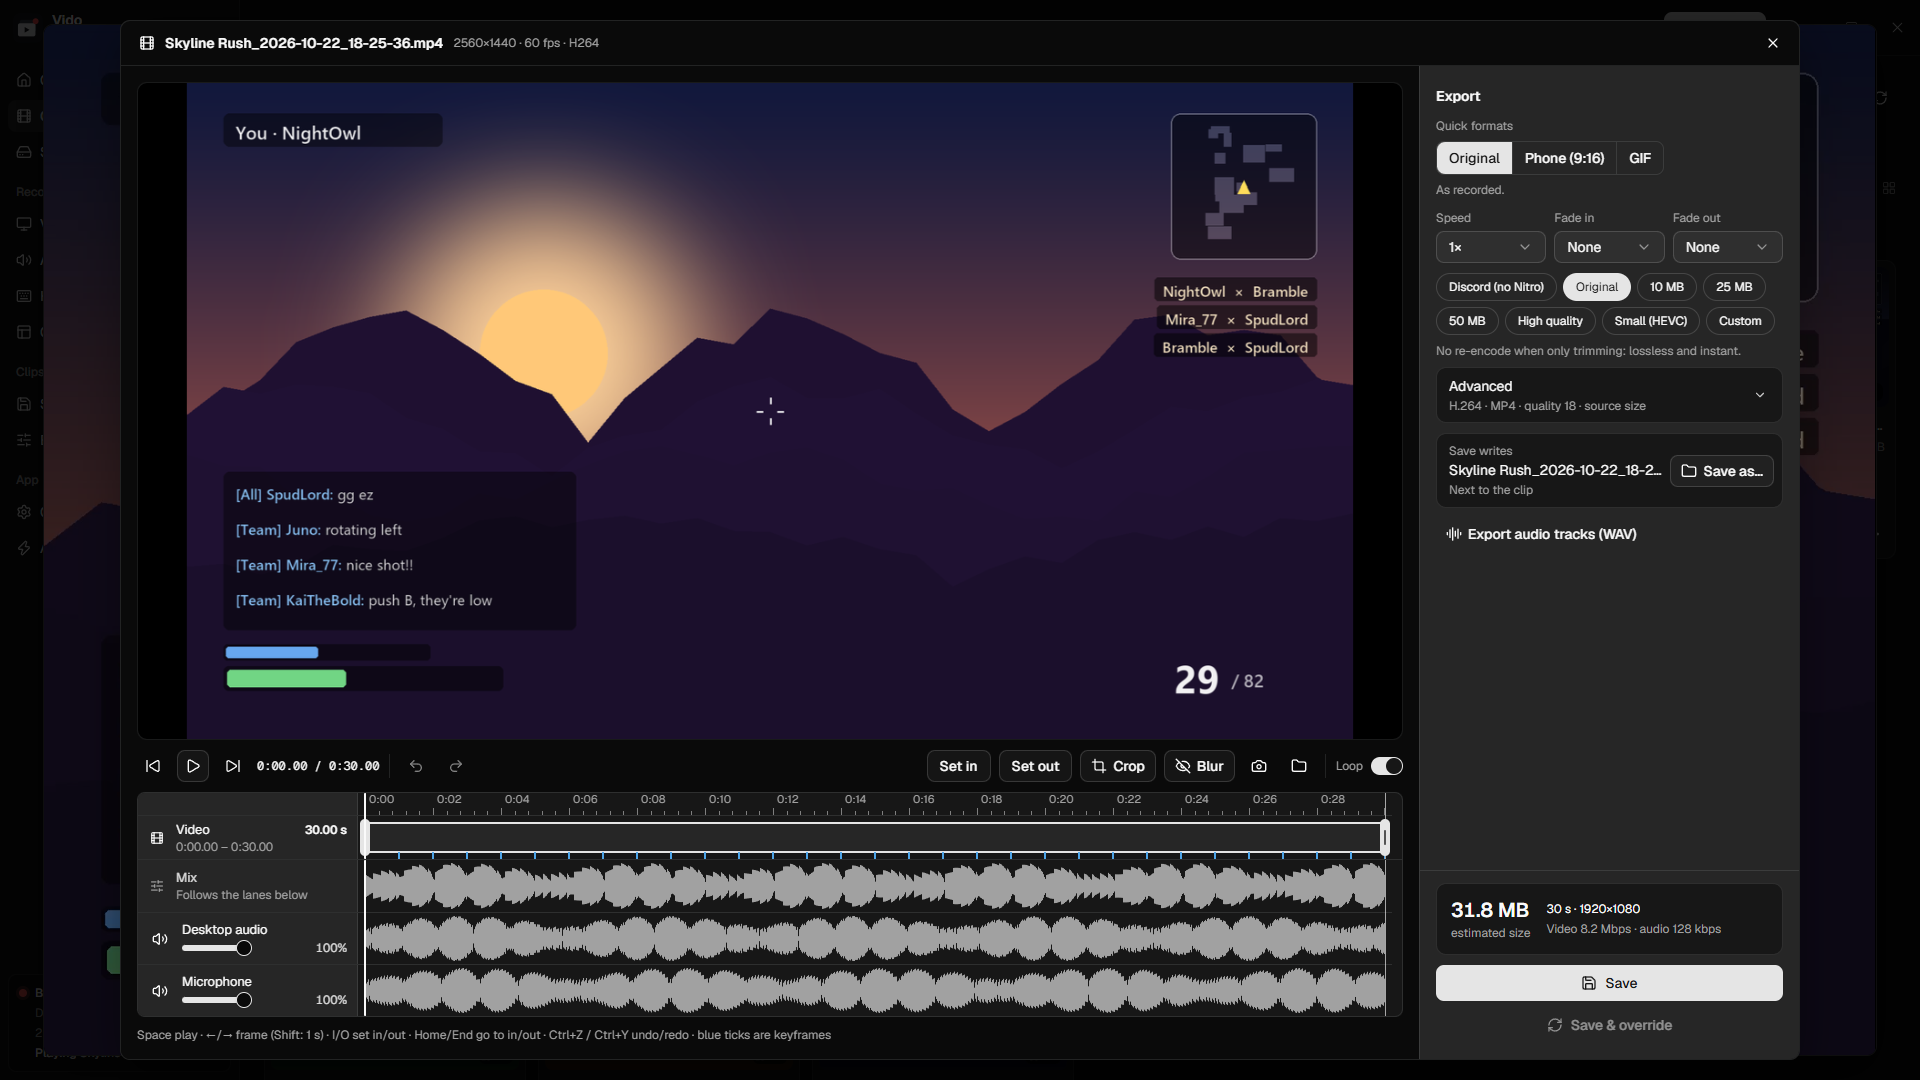Redo the last edit
Screen dimensions: 1920x1080
[456, 766]
